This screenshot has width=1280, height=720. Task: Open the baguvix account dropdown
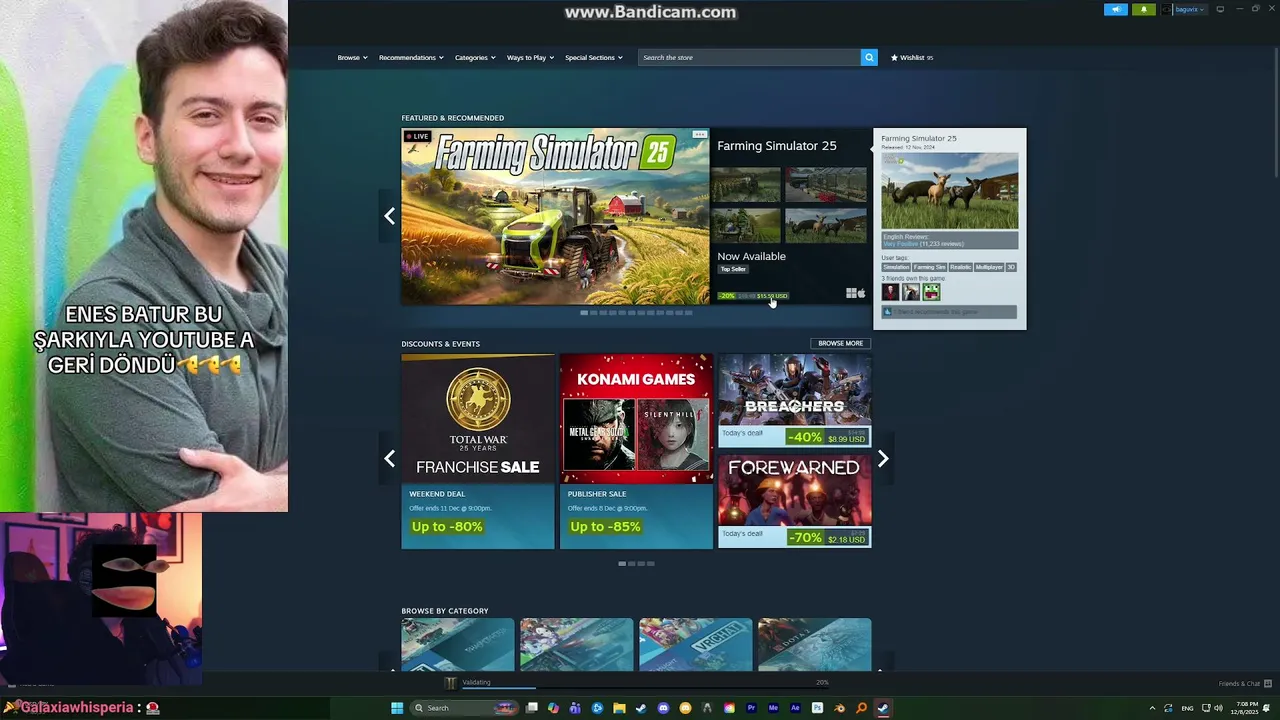1190,9
